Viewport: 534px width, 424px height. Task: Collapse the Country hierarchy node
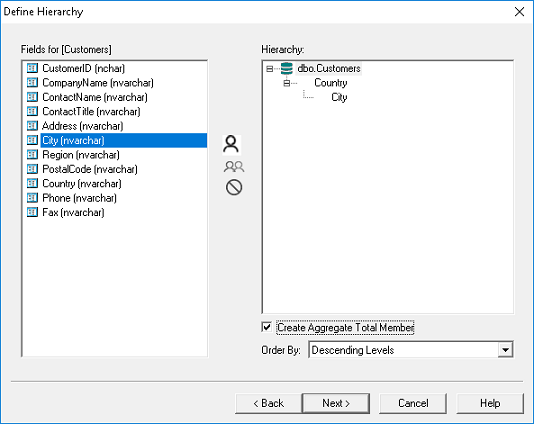[x=286, y=83]
